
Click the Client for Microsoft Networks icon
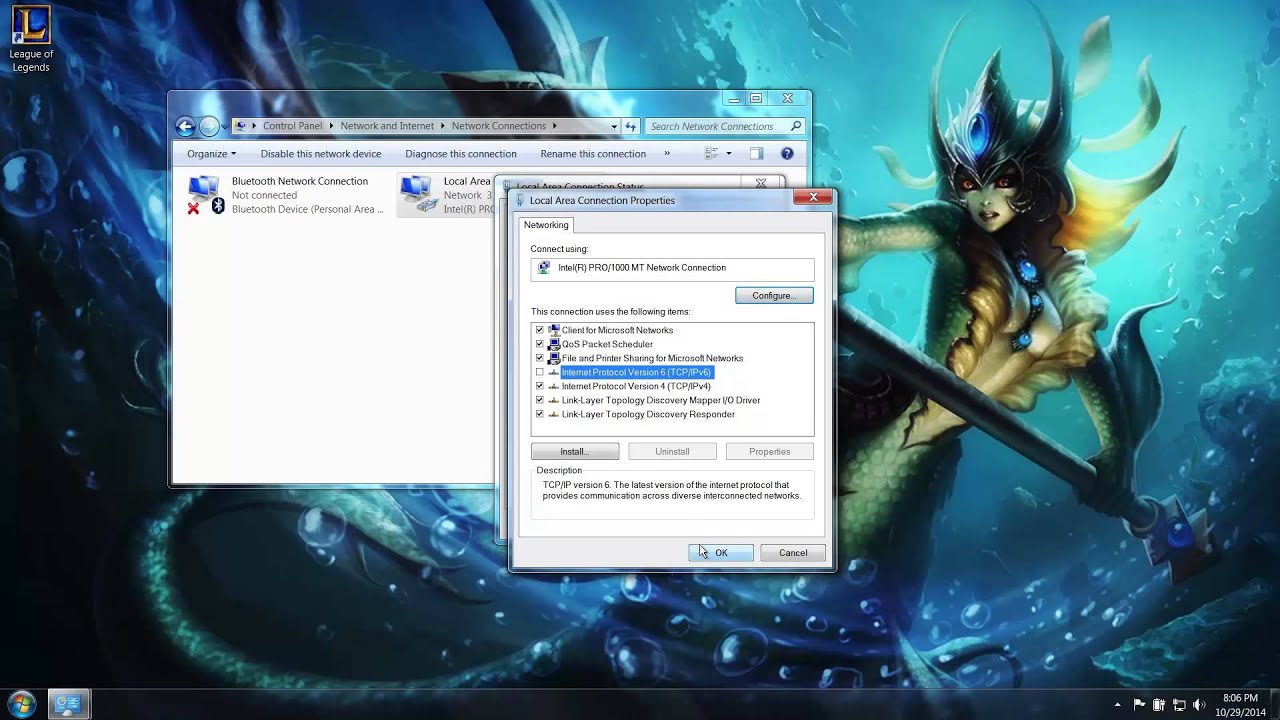coord(554,330)
